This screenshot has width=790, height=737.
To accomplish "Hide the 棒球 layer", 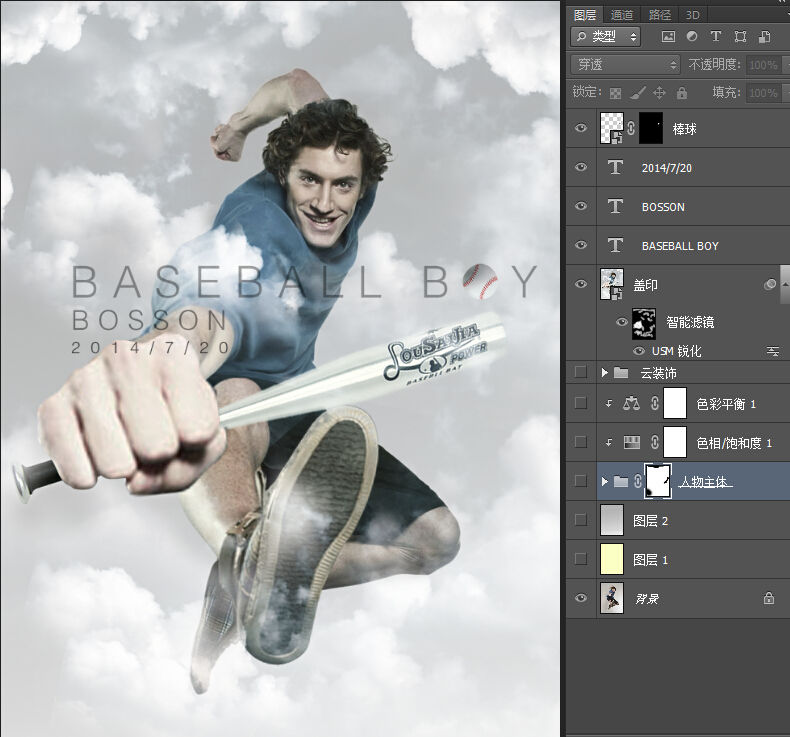I will click(580, 128).
